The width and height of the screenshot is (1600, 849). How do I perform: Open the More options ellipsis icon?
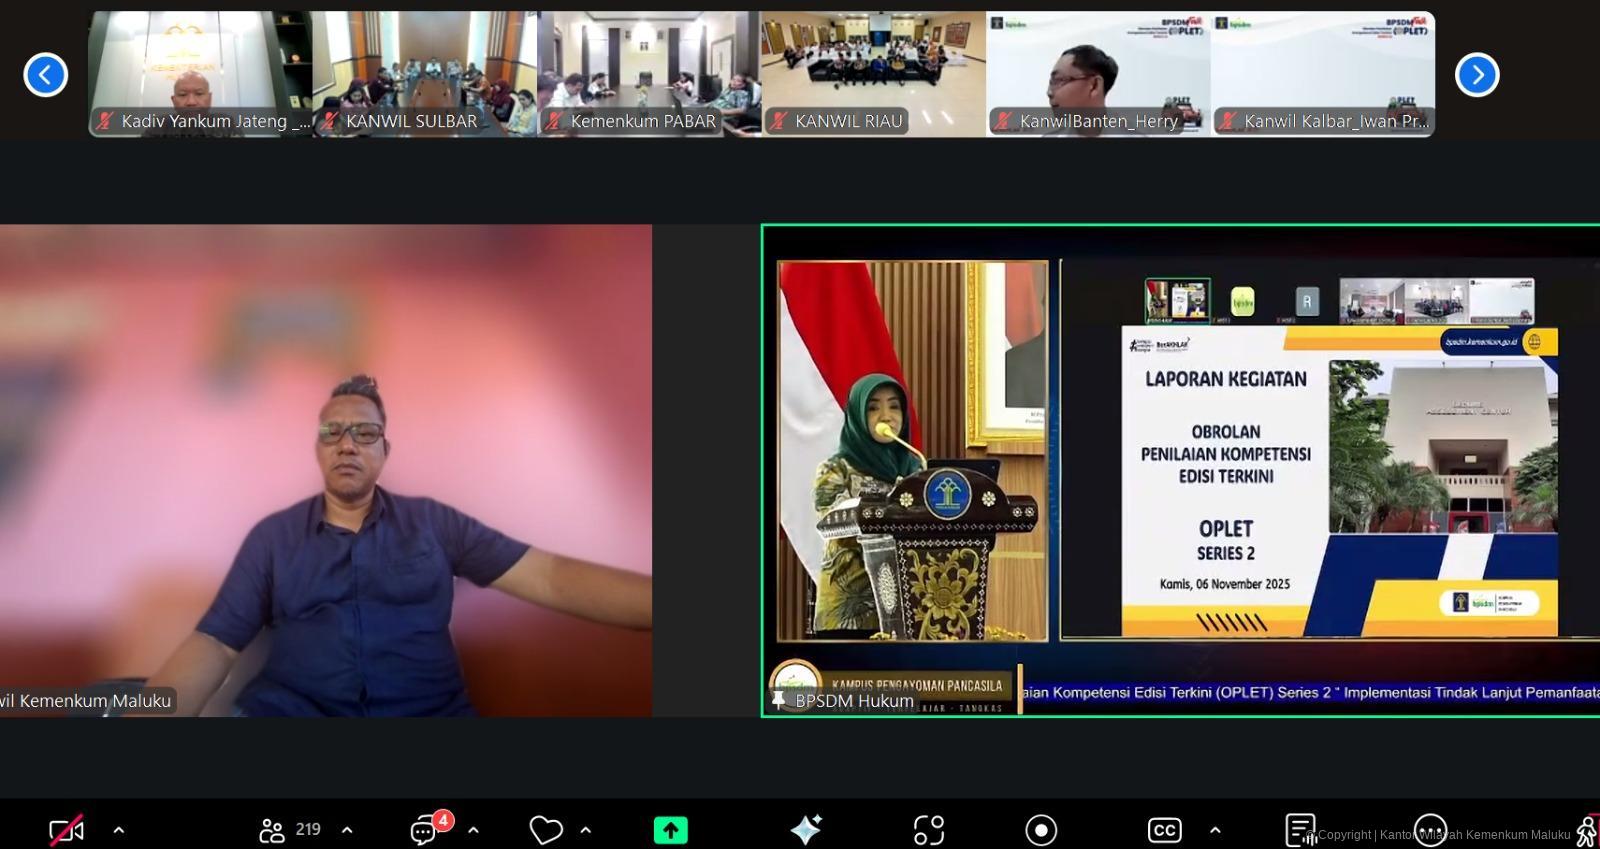point(1430,830)
